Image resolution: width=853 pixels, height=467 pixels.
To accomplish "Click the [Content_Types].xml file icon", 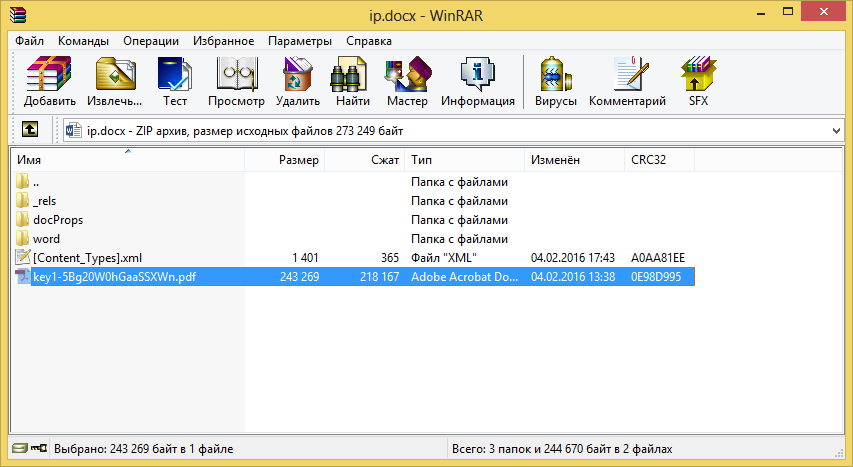I will click(23, 257).
